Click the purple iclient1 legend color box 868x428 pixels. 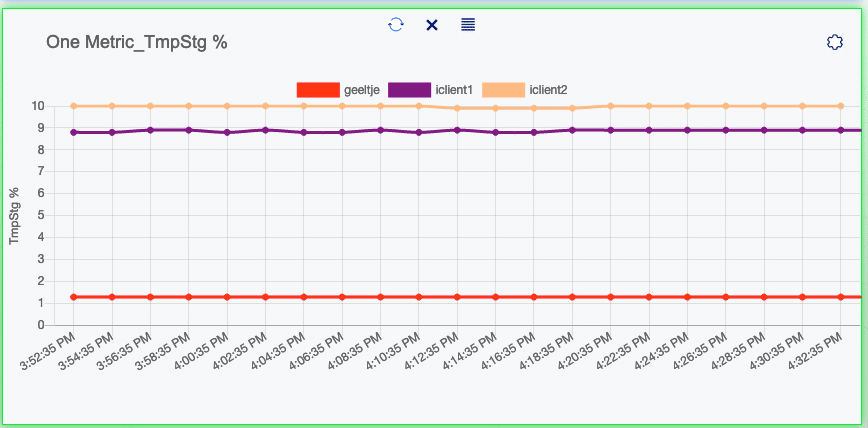[409, 90]
